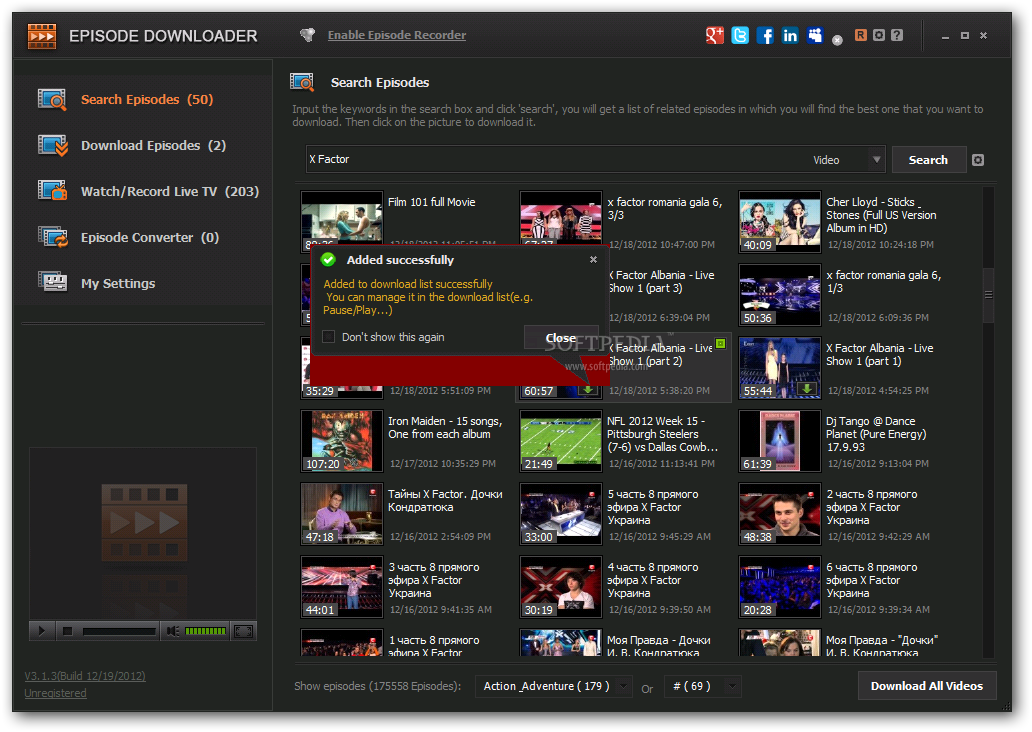Select Тайны X Factor thumbnail 47:18

click(x=342, y=514)
